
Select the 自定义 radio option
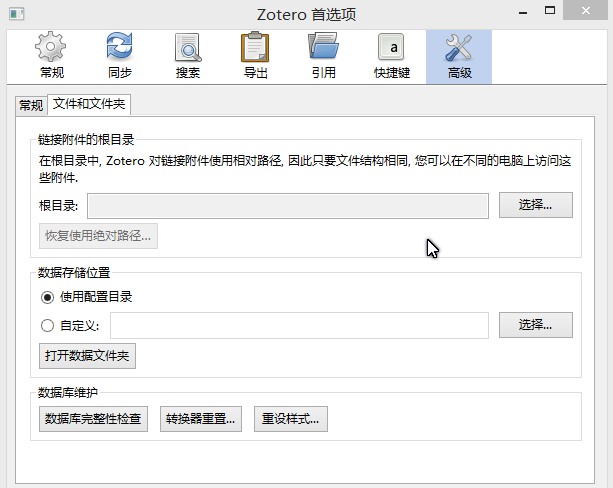point(70,325)
